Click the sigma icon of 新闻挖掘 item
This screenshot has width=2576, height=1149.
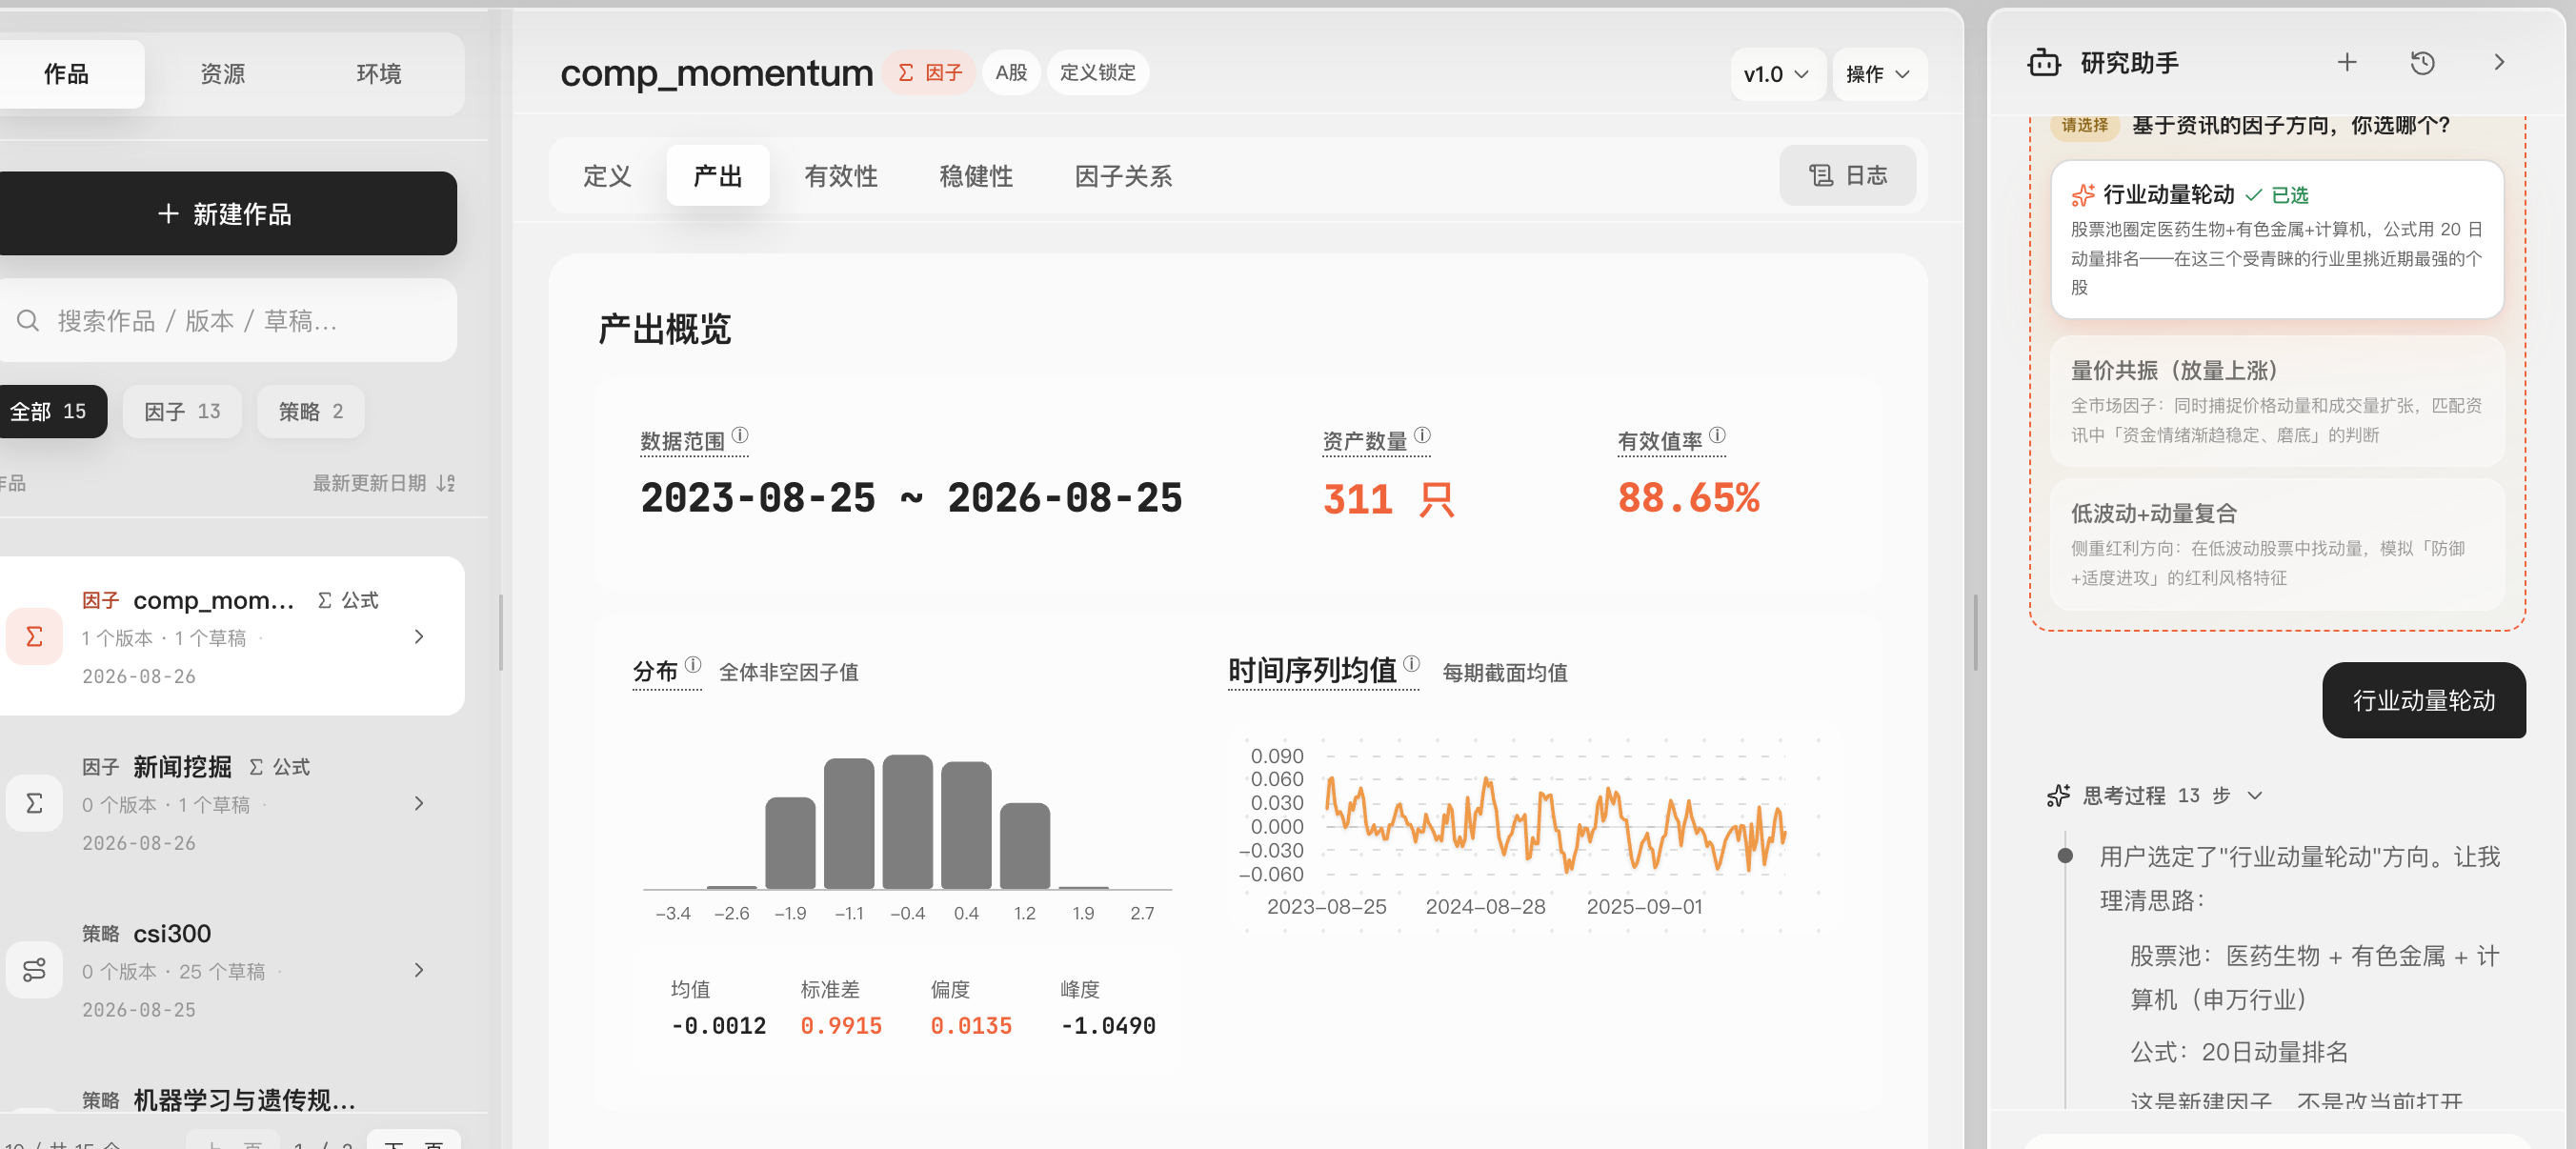pos(34,803)
